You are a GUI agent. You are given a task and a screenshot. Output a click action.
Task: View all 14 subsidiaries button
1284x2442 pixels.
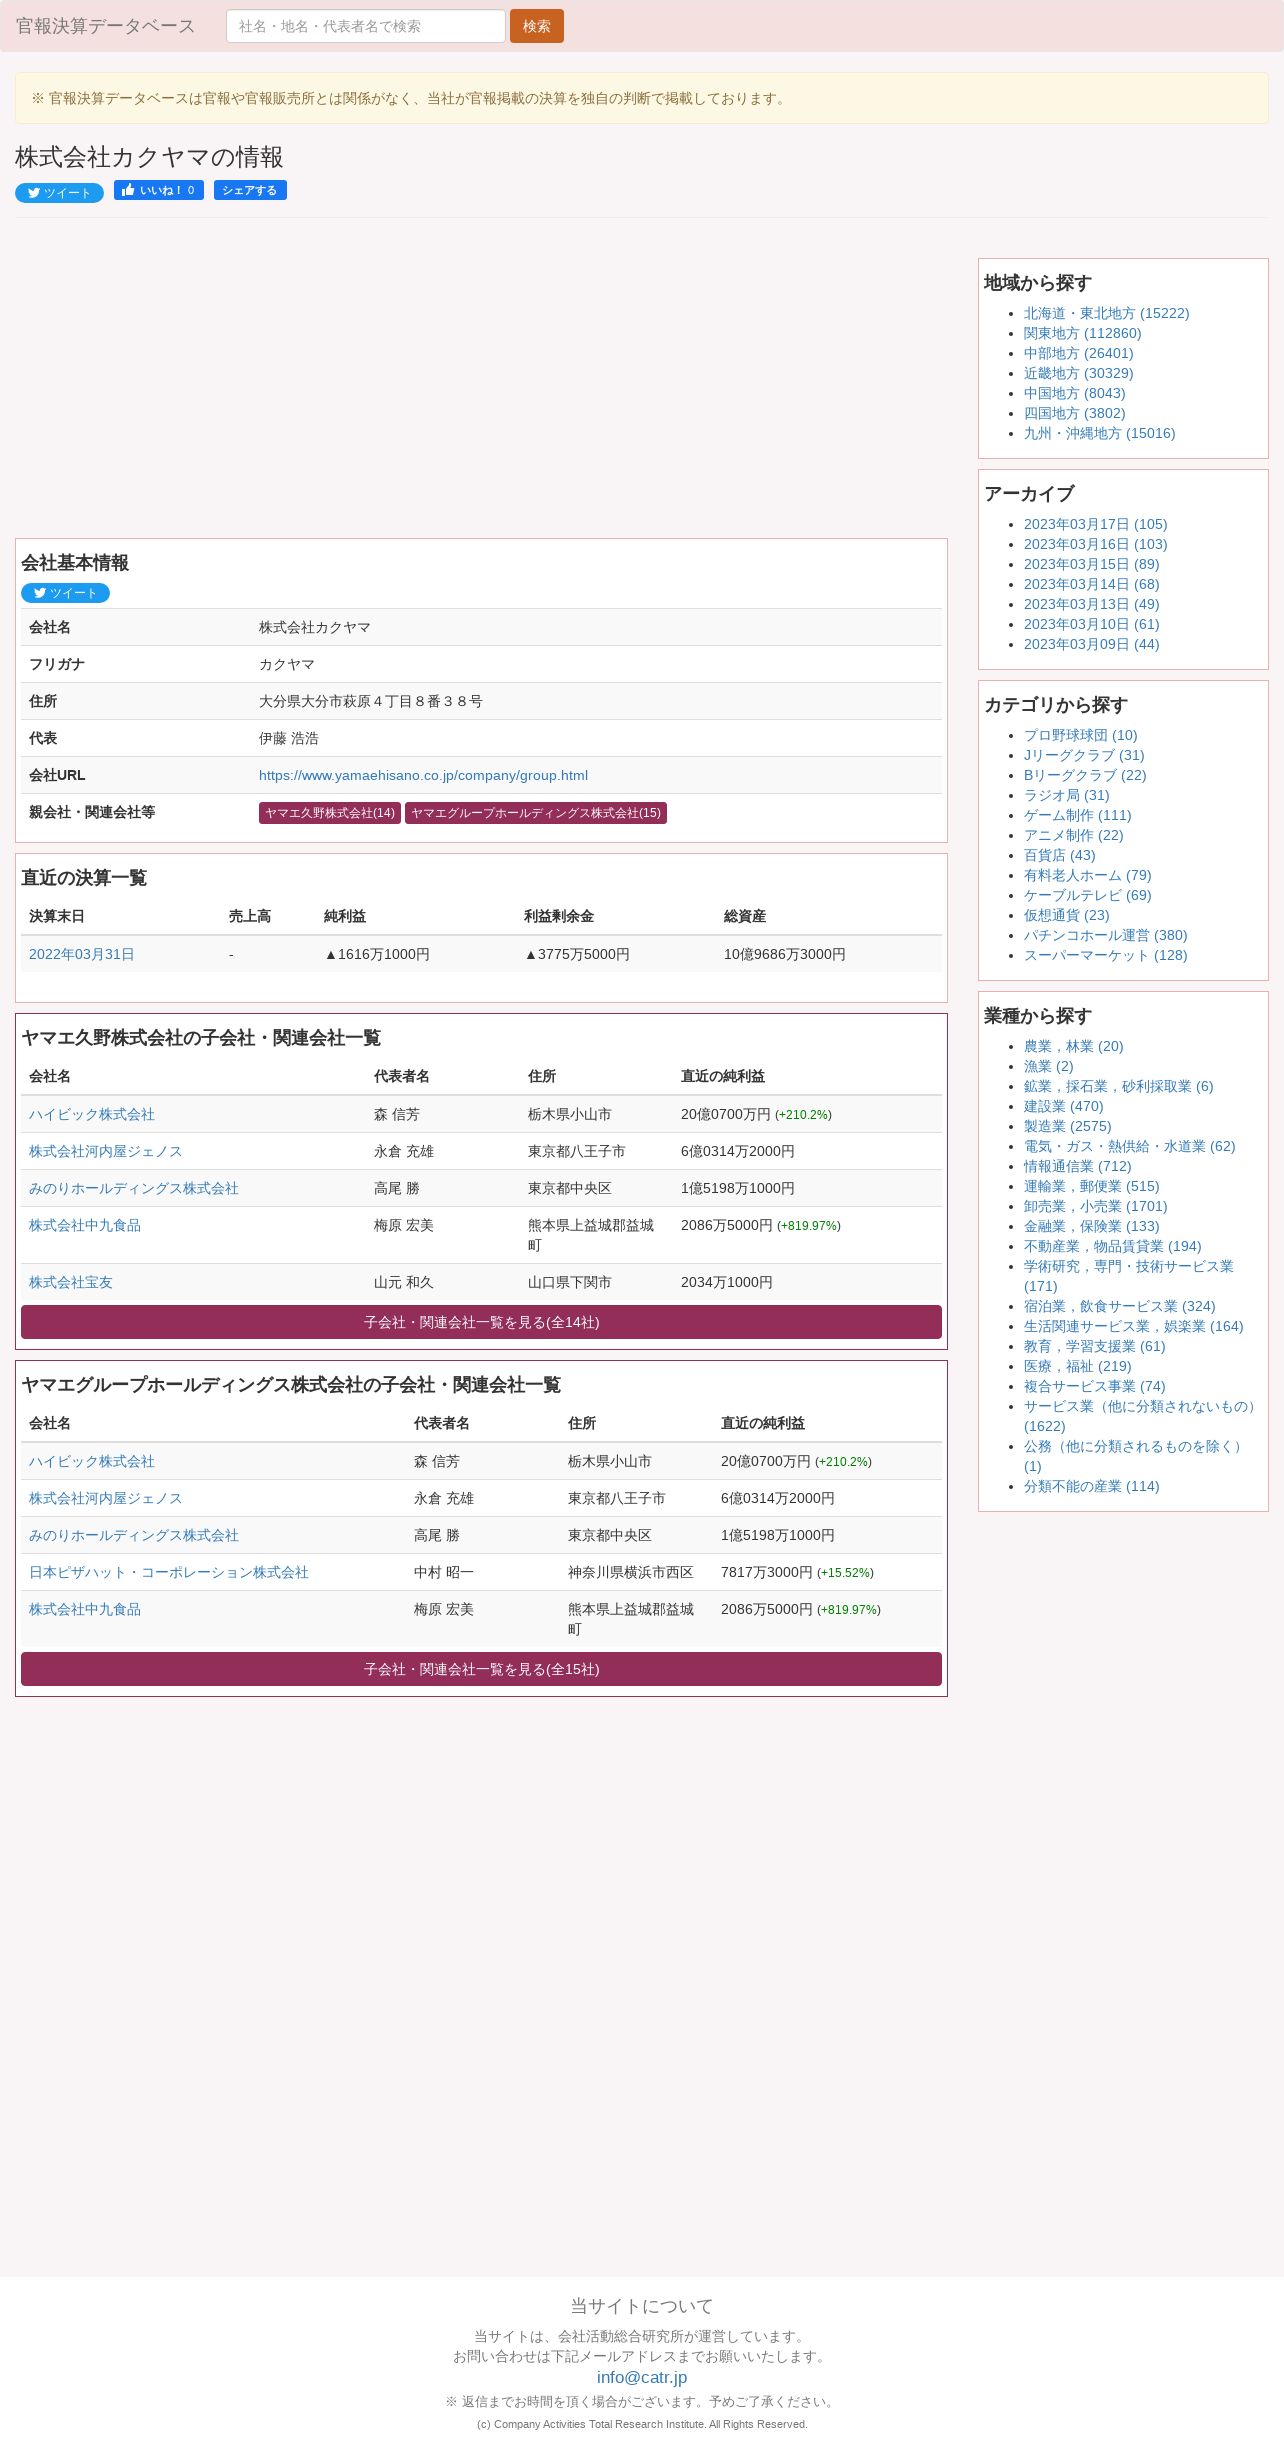[481, 1322]
